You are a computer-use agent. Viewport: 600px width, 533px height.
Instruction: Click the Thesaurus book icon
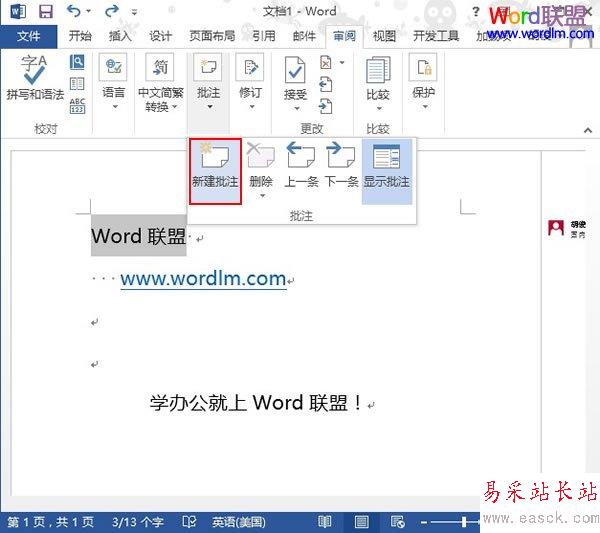(x=77, y=84)
